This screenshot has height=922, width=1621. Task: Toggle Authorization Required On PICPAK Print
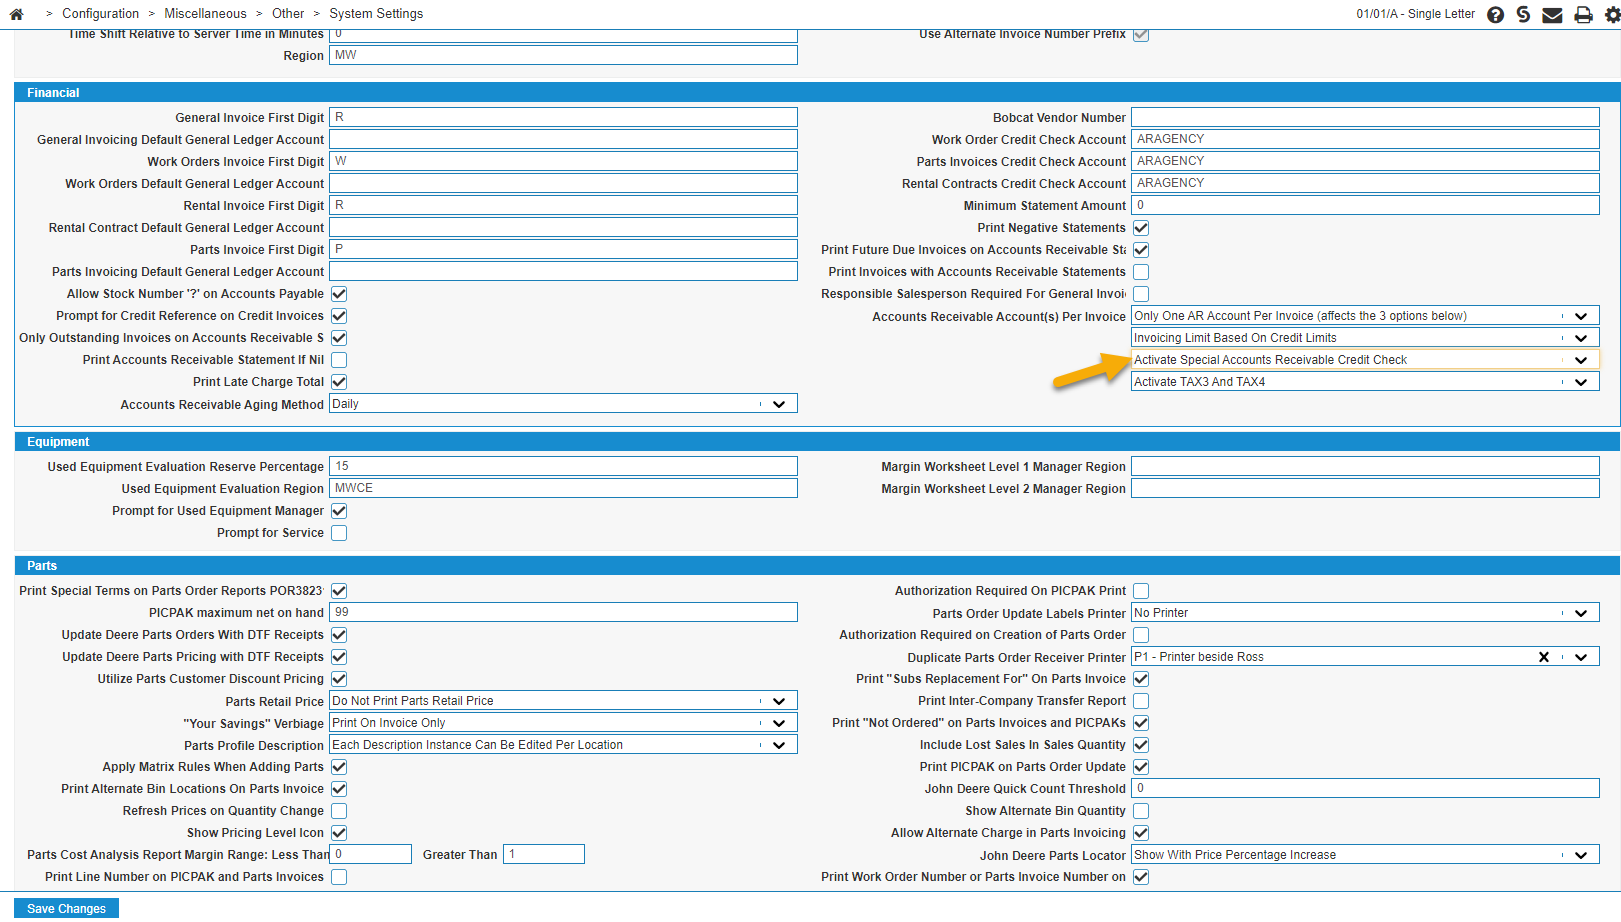point(1141,591)
